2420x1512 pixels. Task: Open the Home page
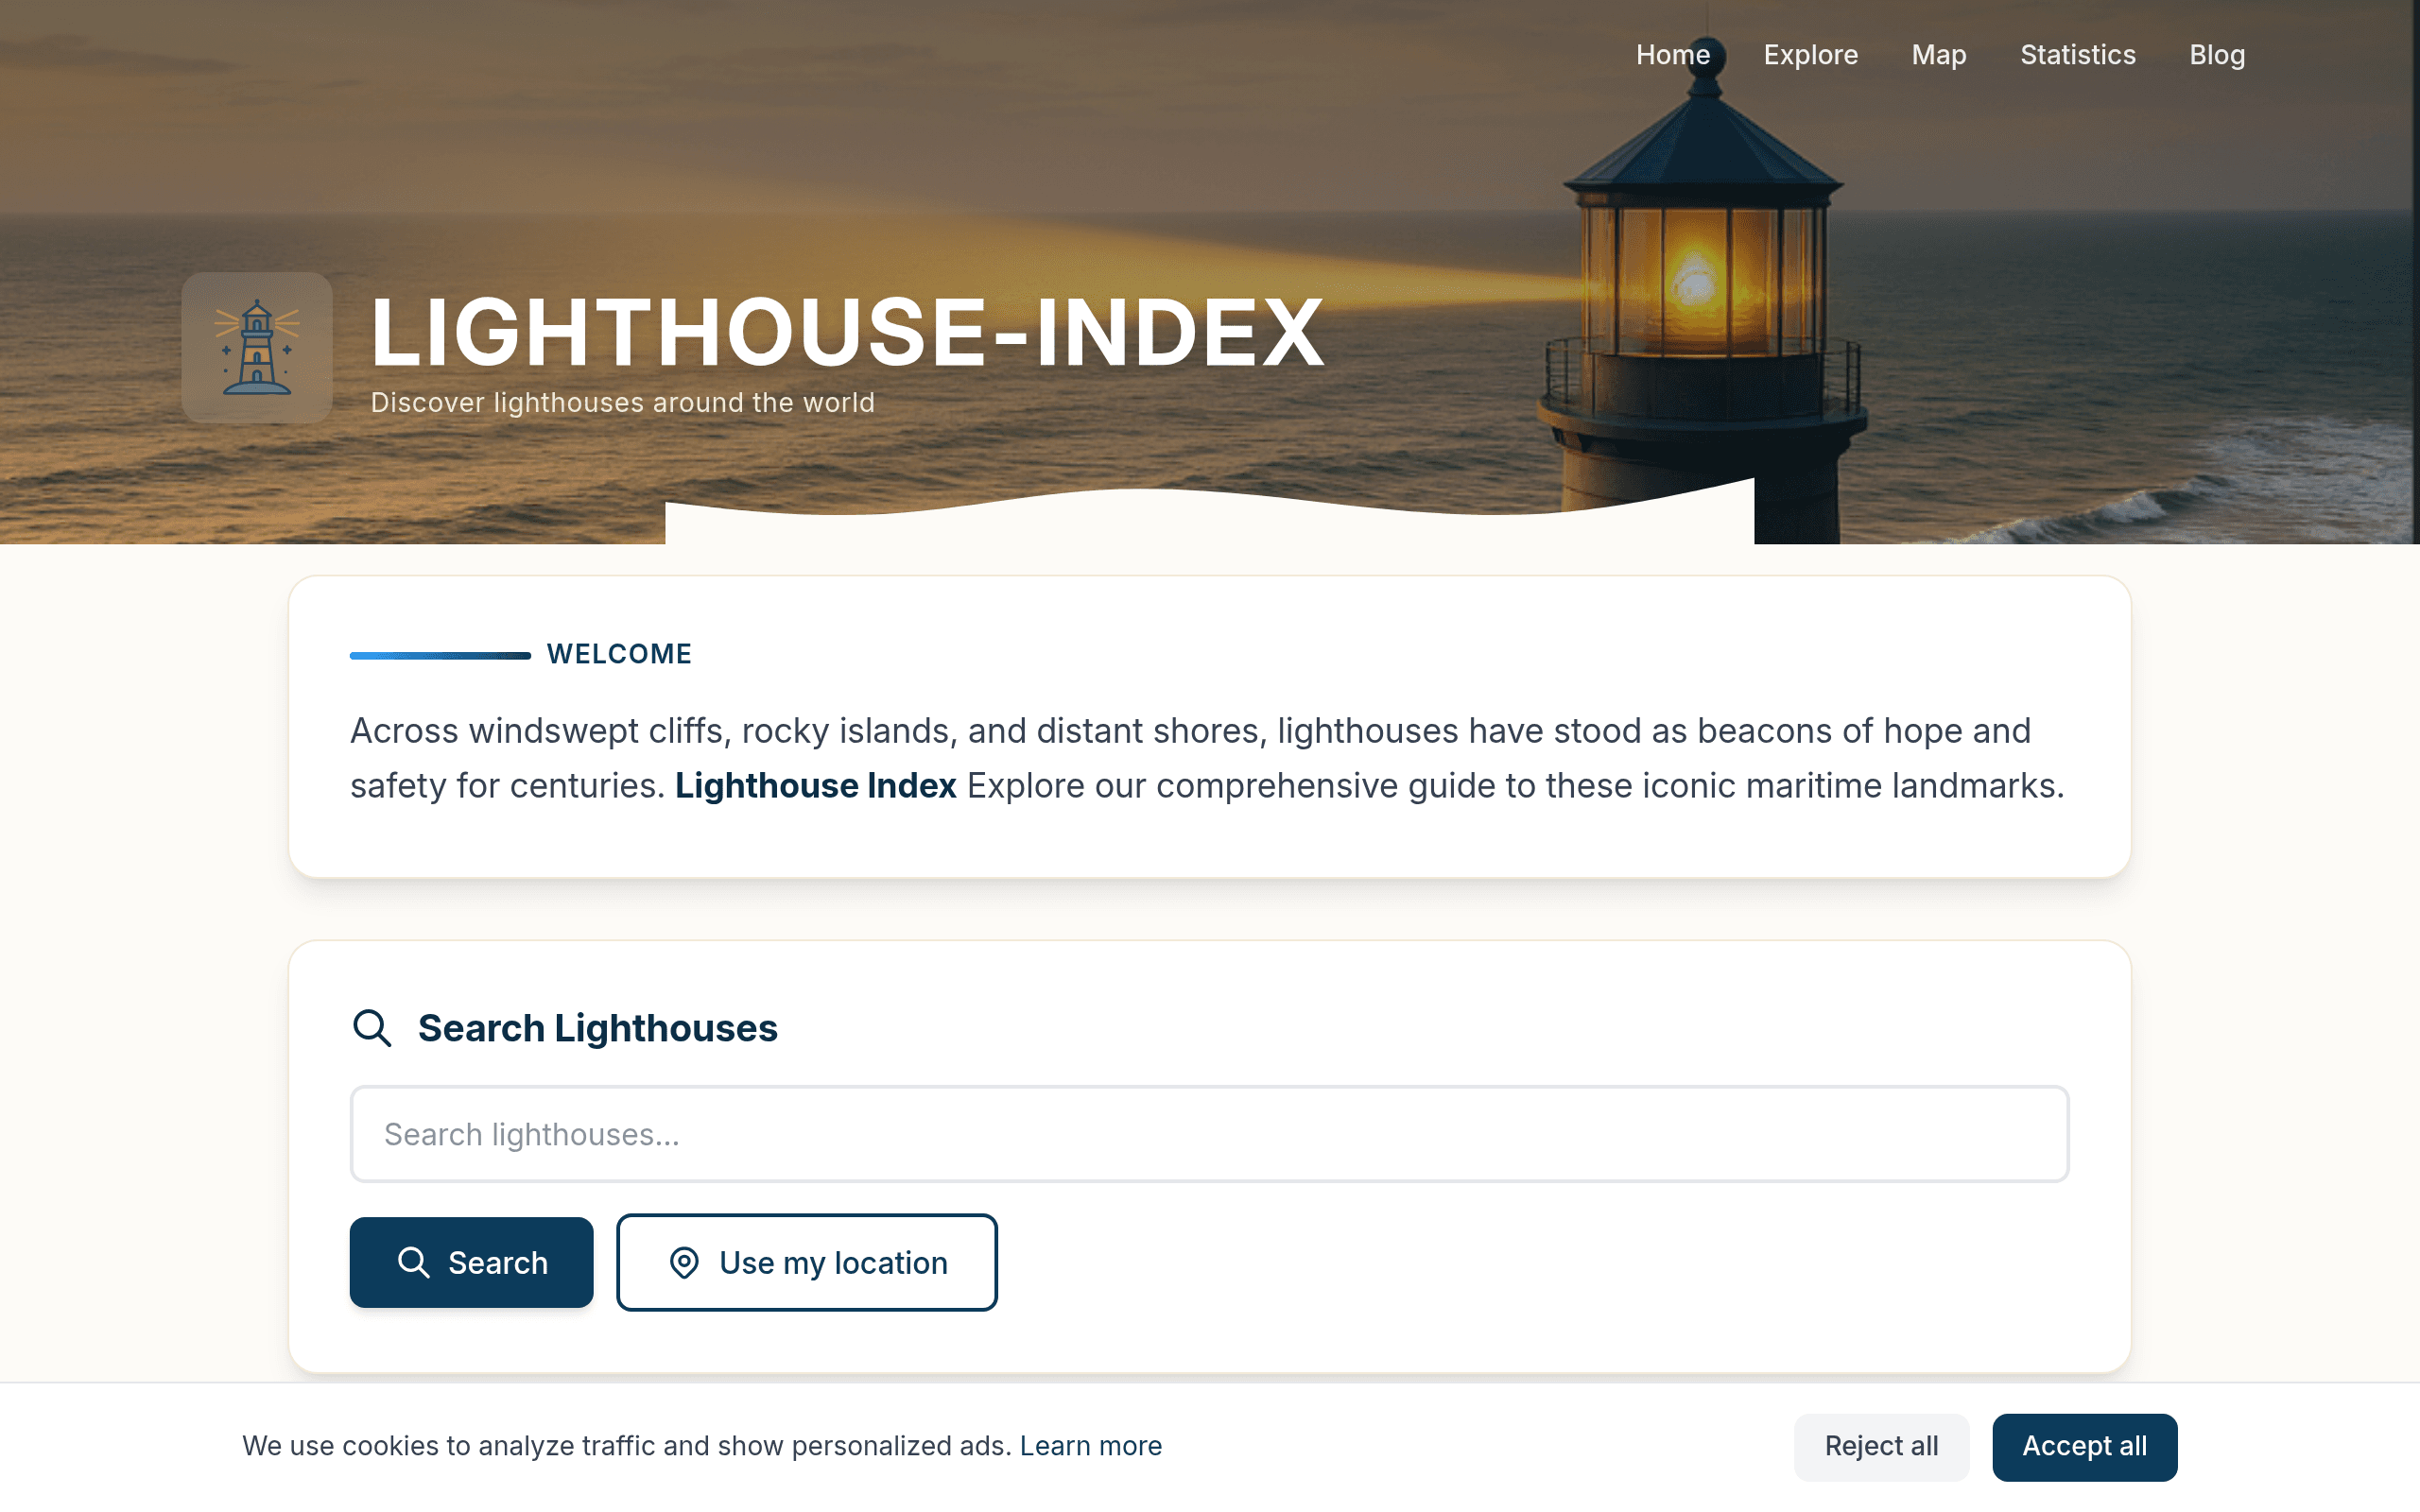click(x=1672, y=55)
